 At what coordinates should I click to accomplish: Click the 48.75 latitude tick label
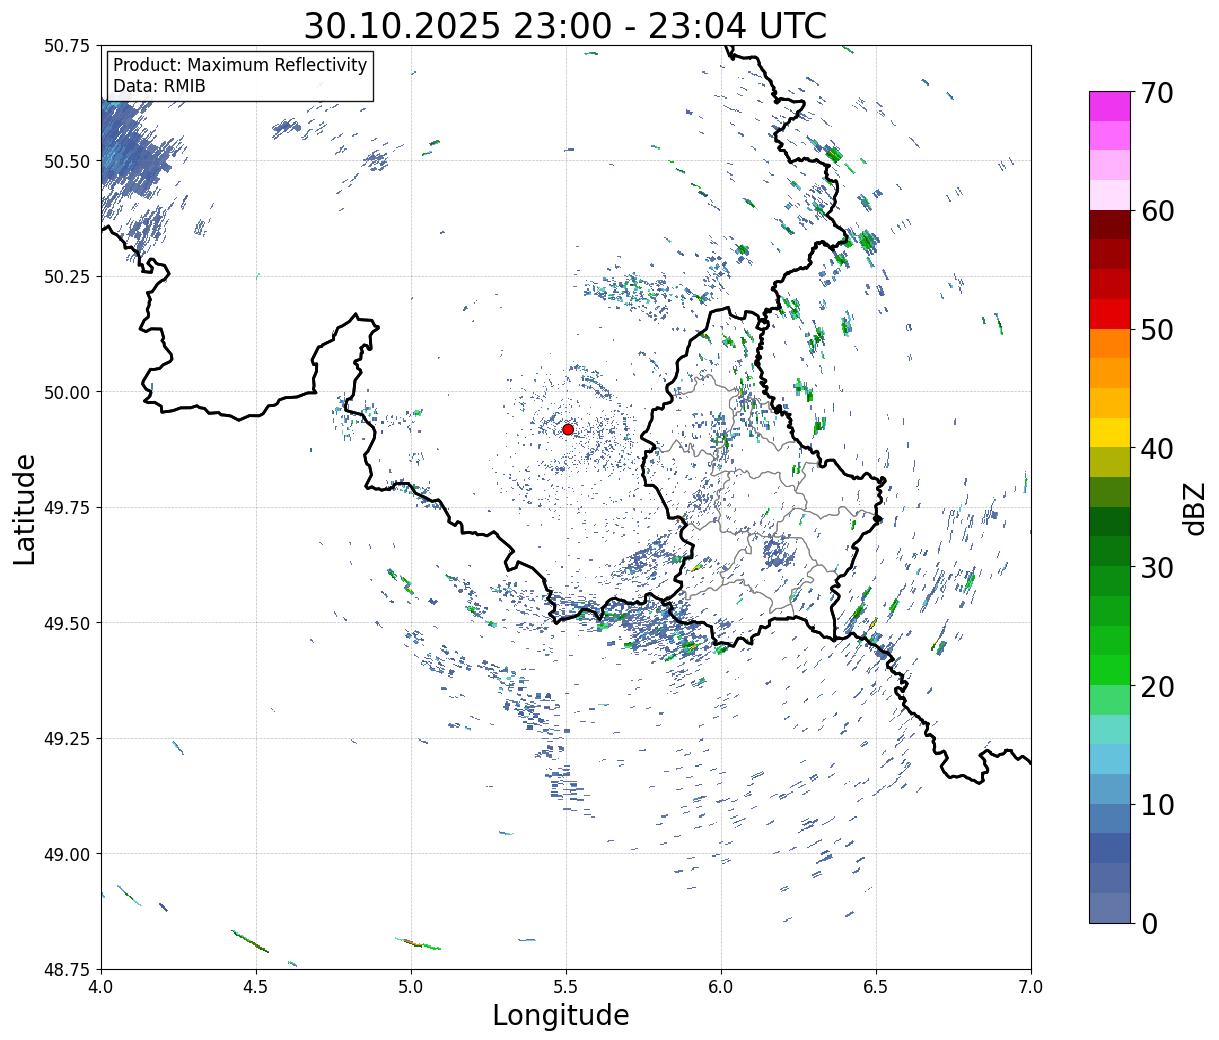tap(67, 970)
